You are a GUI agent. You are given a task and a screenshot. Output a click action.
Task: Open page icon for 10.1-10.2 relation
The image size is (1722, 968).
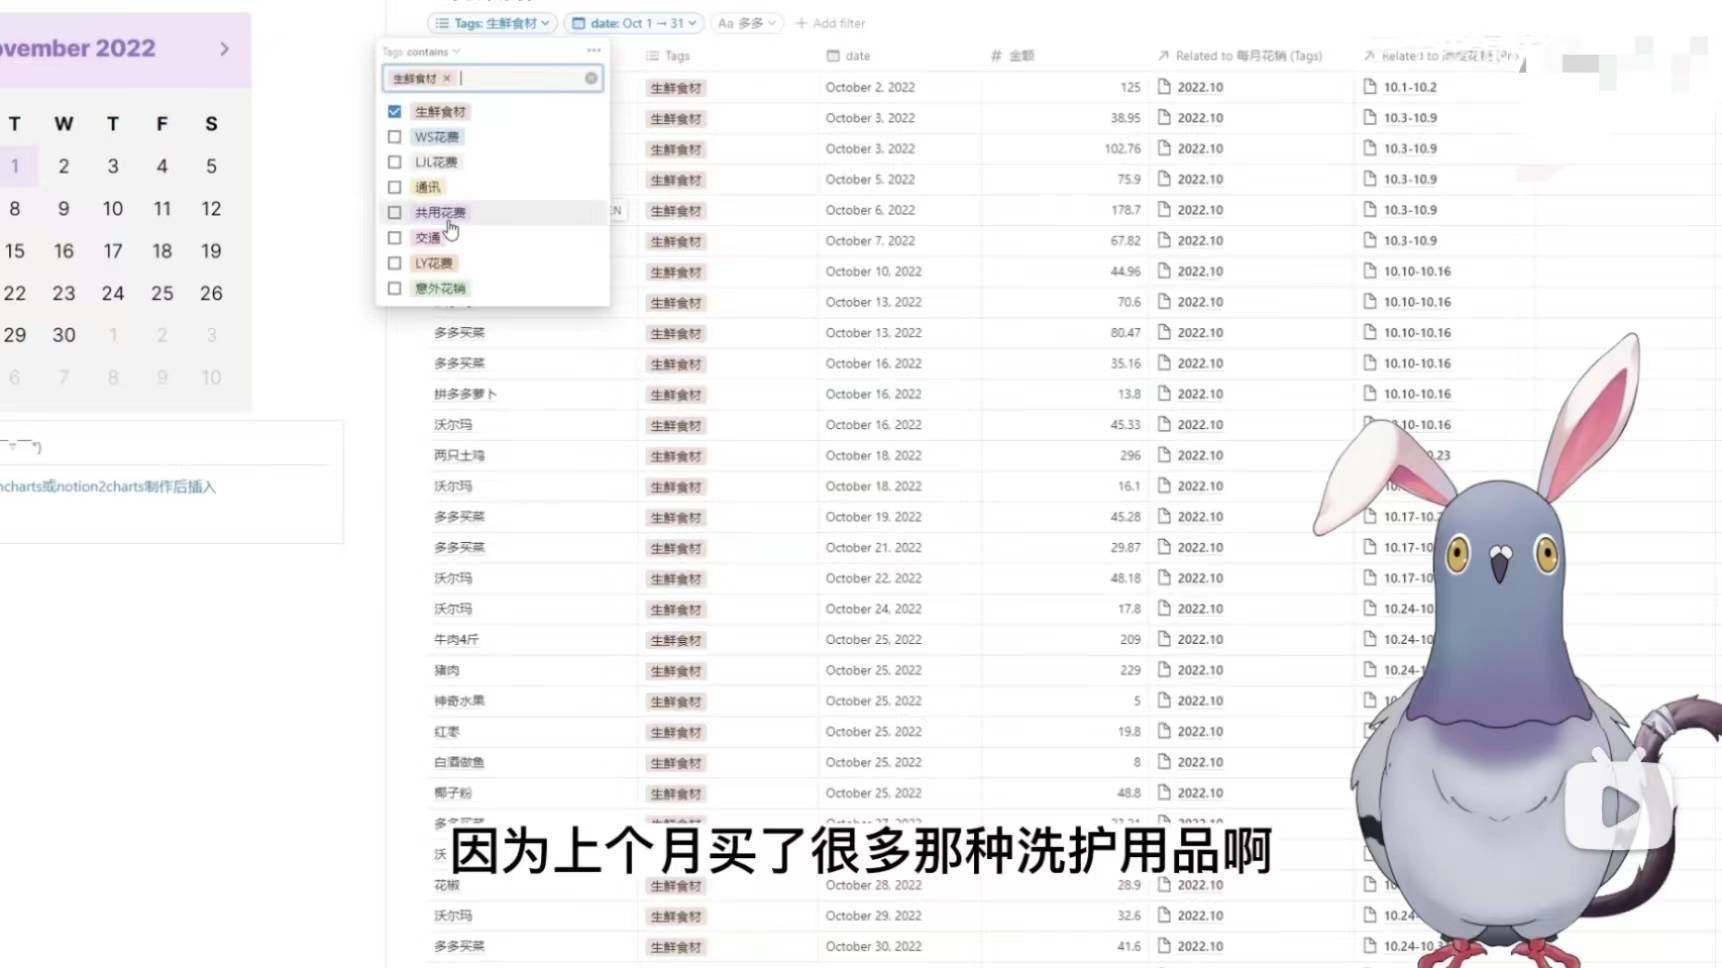click(1370, 87)
